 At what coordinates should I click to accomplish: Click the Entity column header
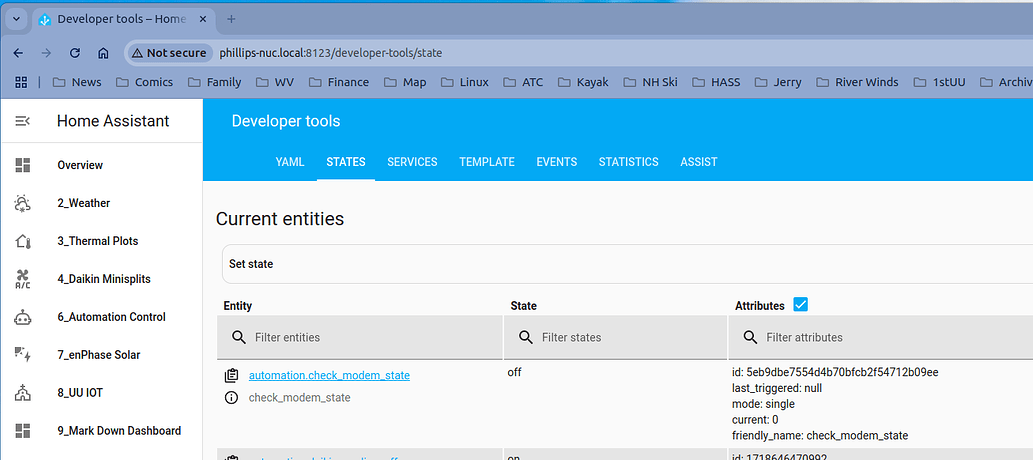point(238,306)
